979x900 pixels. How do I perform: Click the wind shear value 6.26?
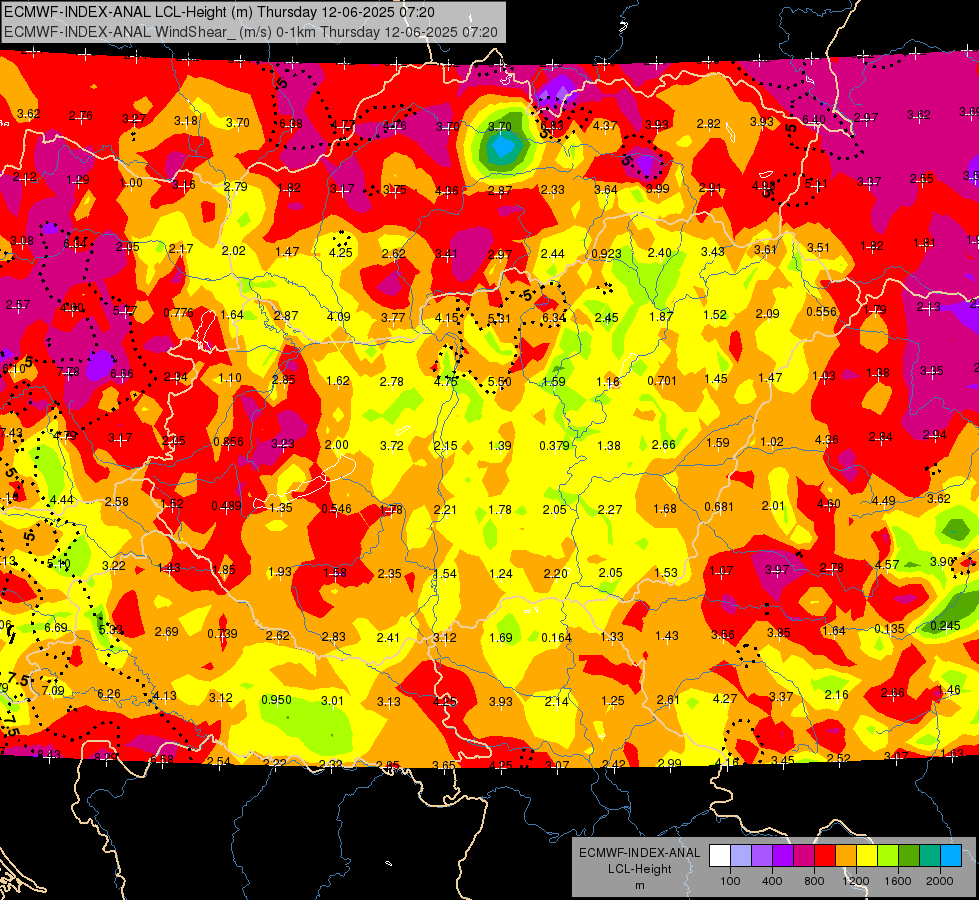click(109, 694)
